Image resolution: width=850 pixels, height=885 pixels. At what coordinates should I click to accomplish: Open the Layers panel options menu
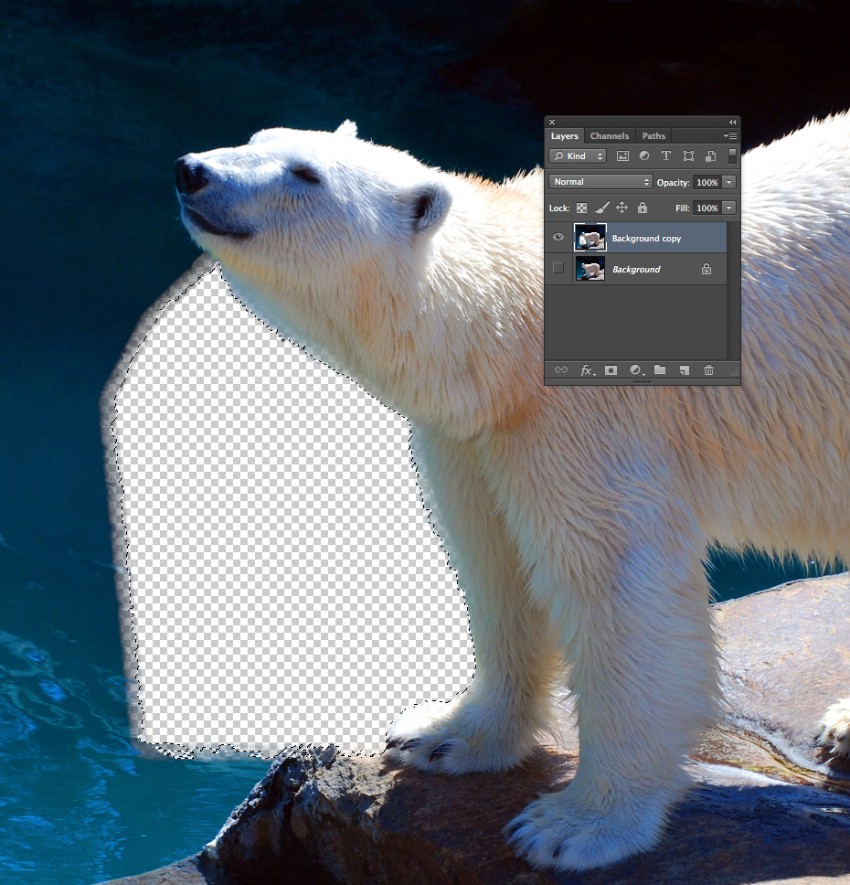(x=730, y=136)
